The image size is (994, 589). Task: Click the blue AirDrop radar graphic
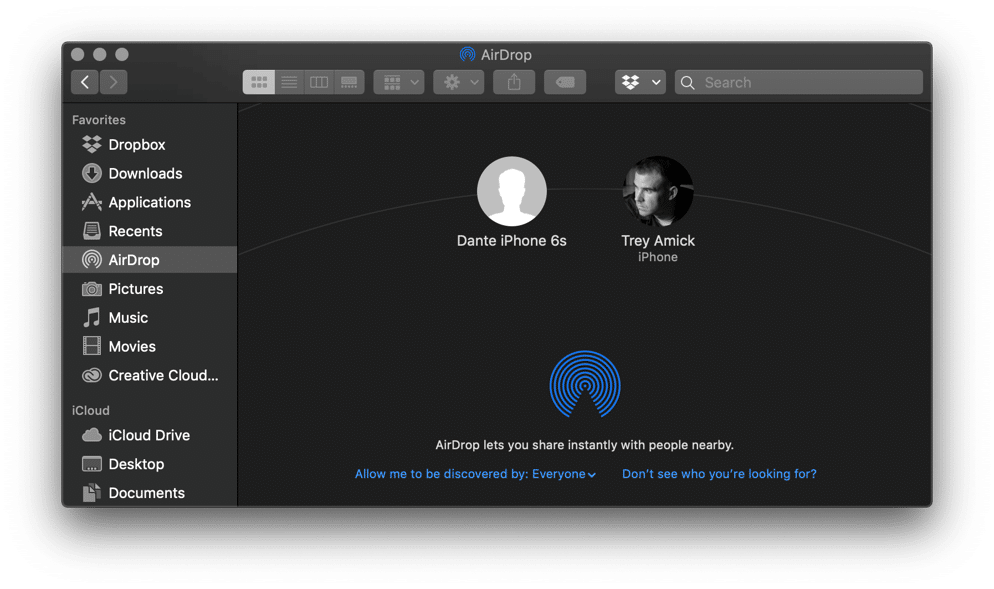click(584, 384)
